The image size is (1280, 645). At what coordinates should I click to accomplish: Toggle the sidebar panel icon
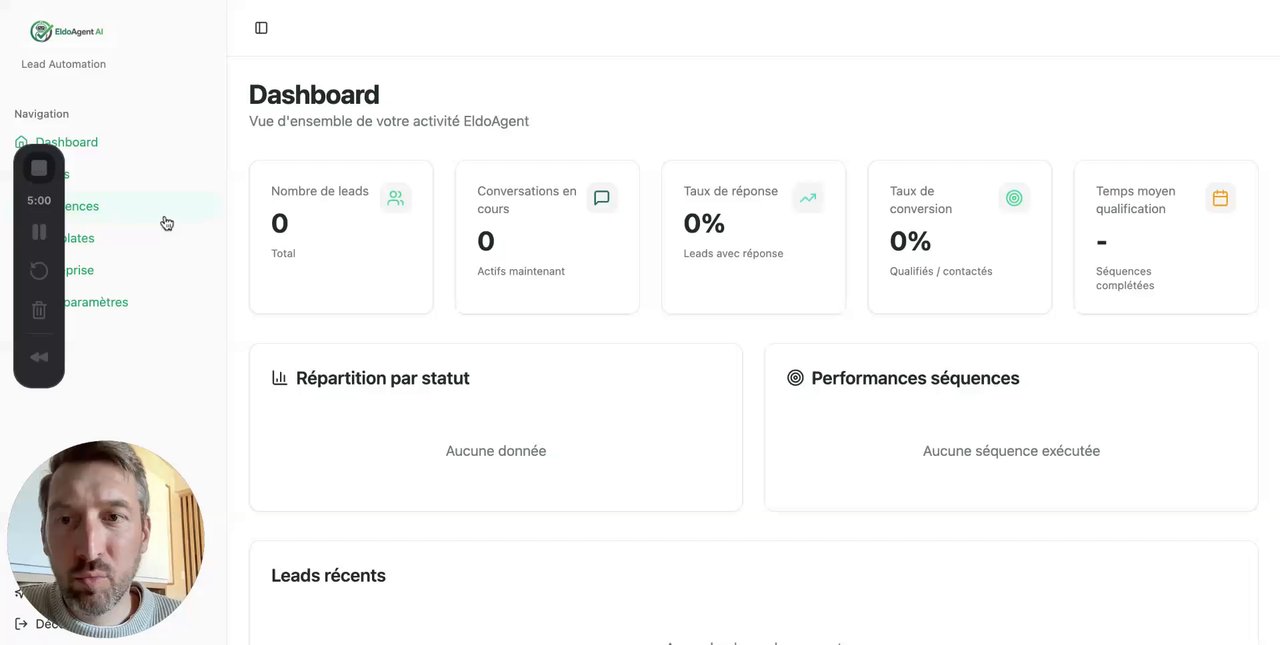click(261, 28)
